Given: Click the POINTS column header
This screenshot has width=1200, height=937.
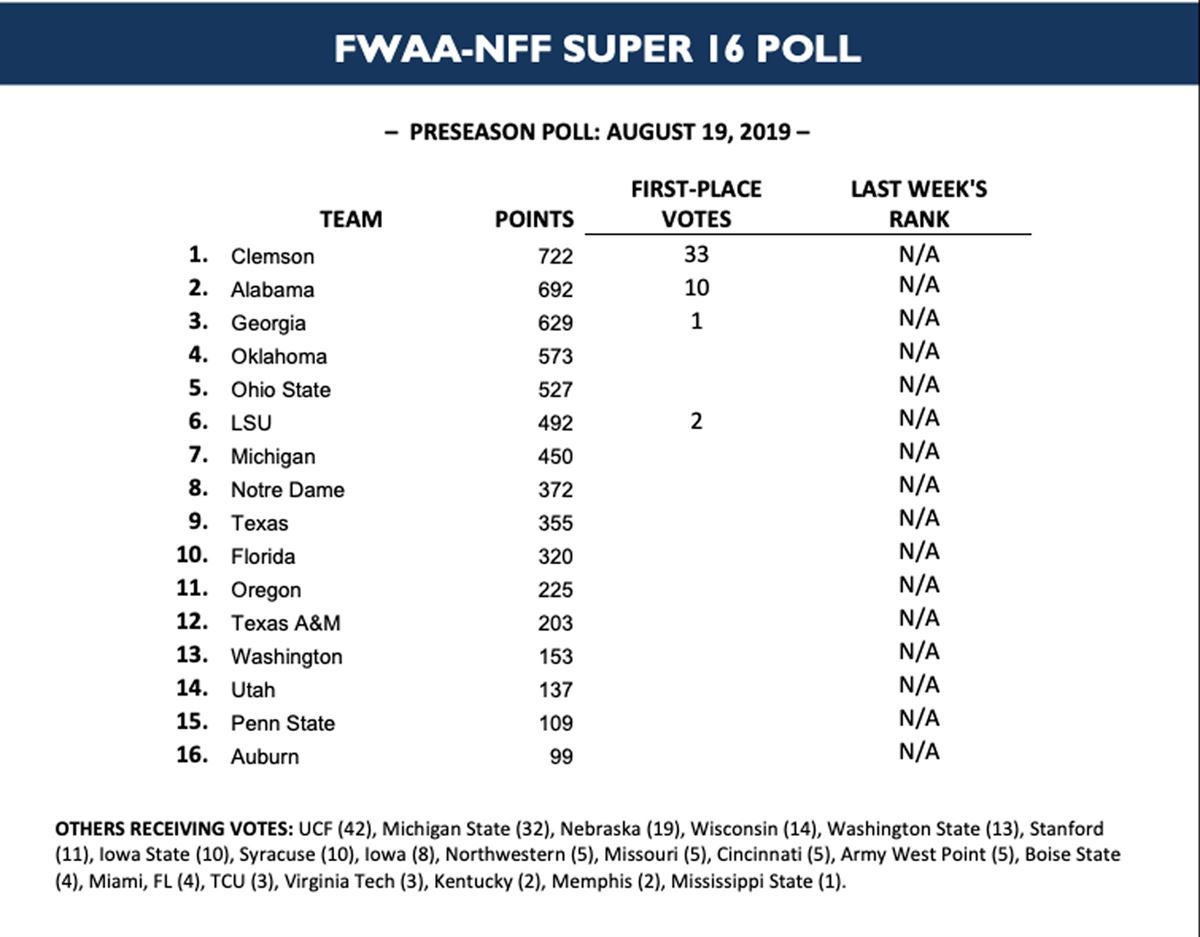Looking at the screenshot, I should (x=535, y=219).
